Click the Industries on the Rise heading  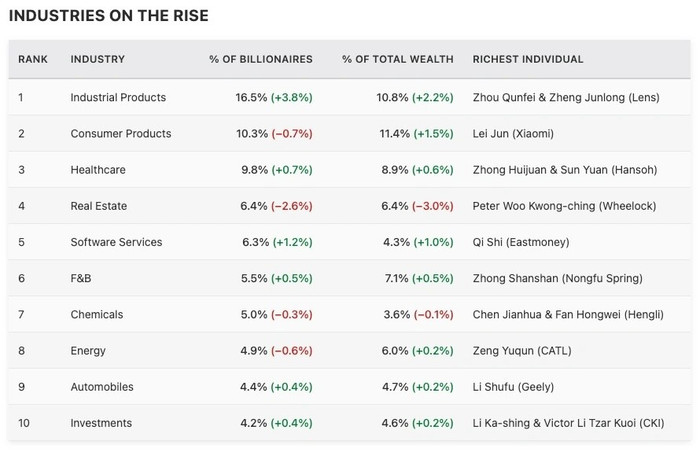pyautogui.click(x=108, y=16)
